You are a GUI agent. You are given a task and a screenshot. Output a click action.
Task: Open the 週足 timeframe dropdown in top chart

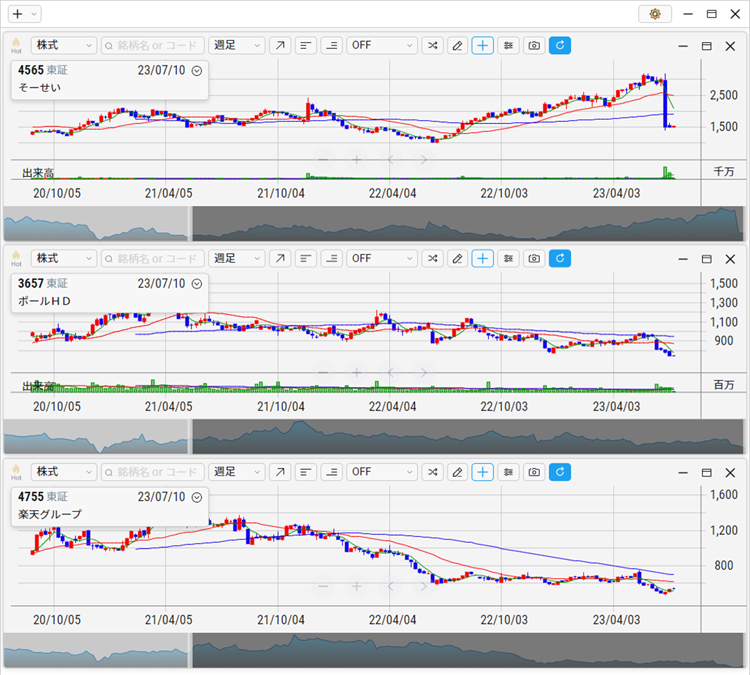pyautogui.click(x=236, y=46)
